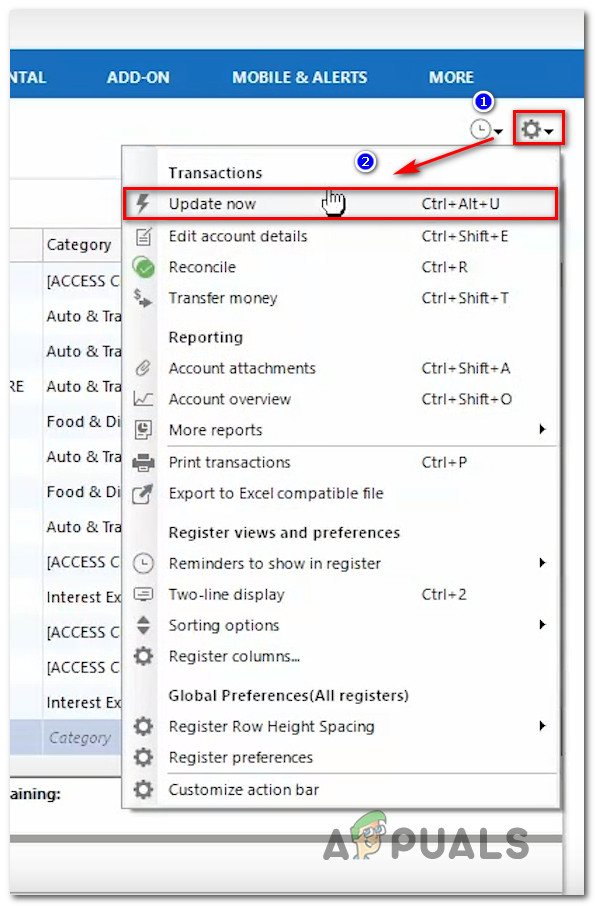Click the Register columns gear icon
This screenshot has width=595, height=906.
click(143, 656)
